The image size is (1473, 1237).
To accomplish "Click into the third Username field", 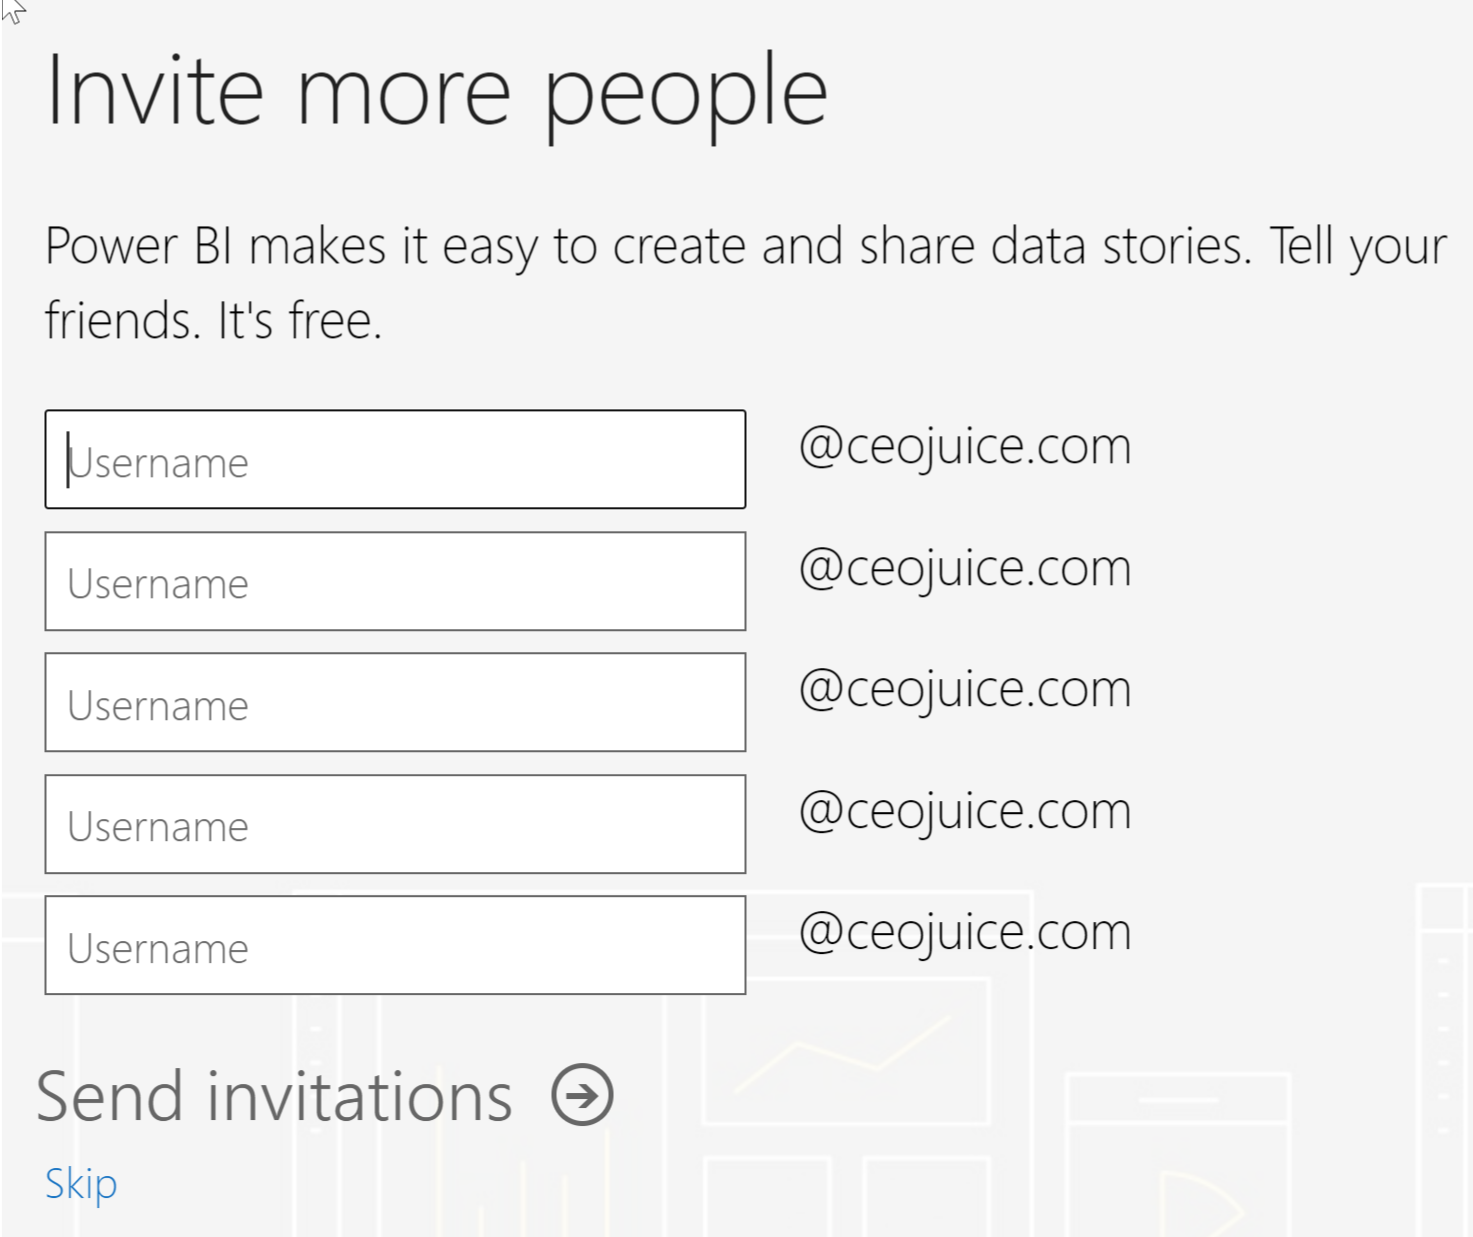I will click(x=395, y=702).
